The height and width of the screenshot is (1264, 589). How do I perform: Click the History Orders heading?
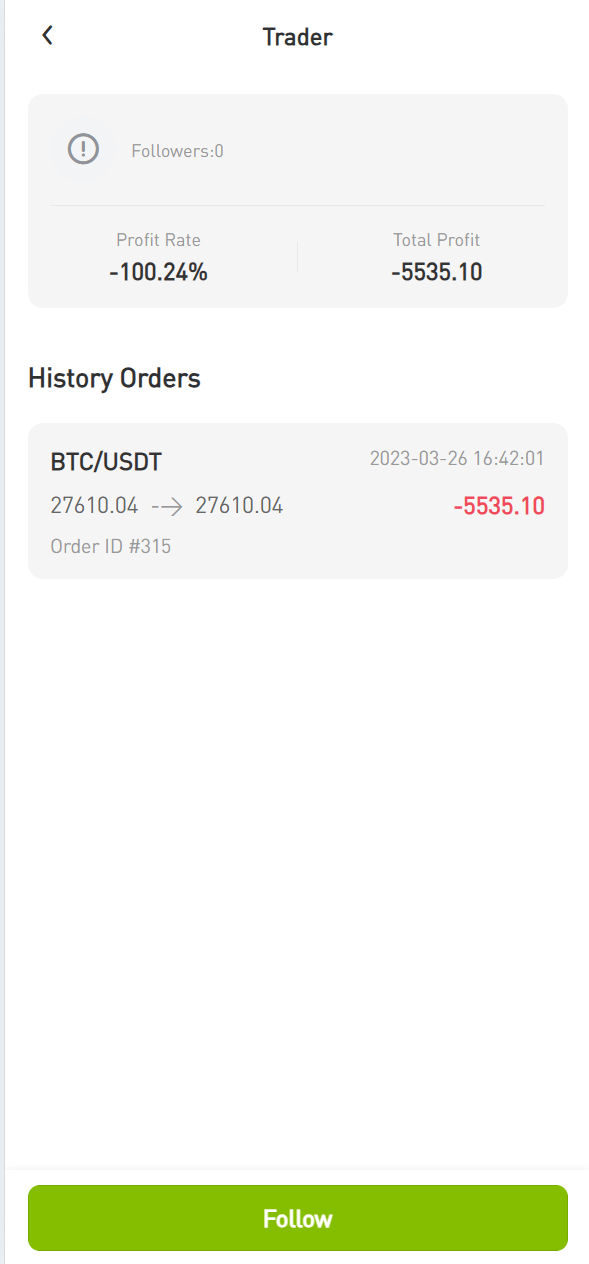114,378
